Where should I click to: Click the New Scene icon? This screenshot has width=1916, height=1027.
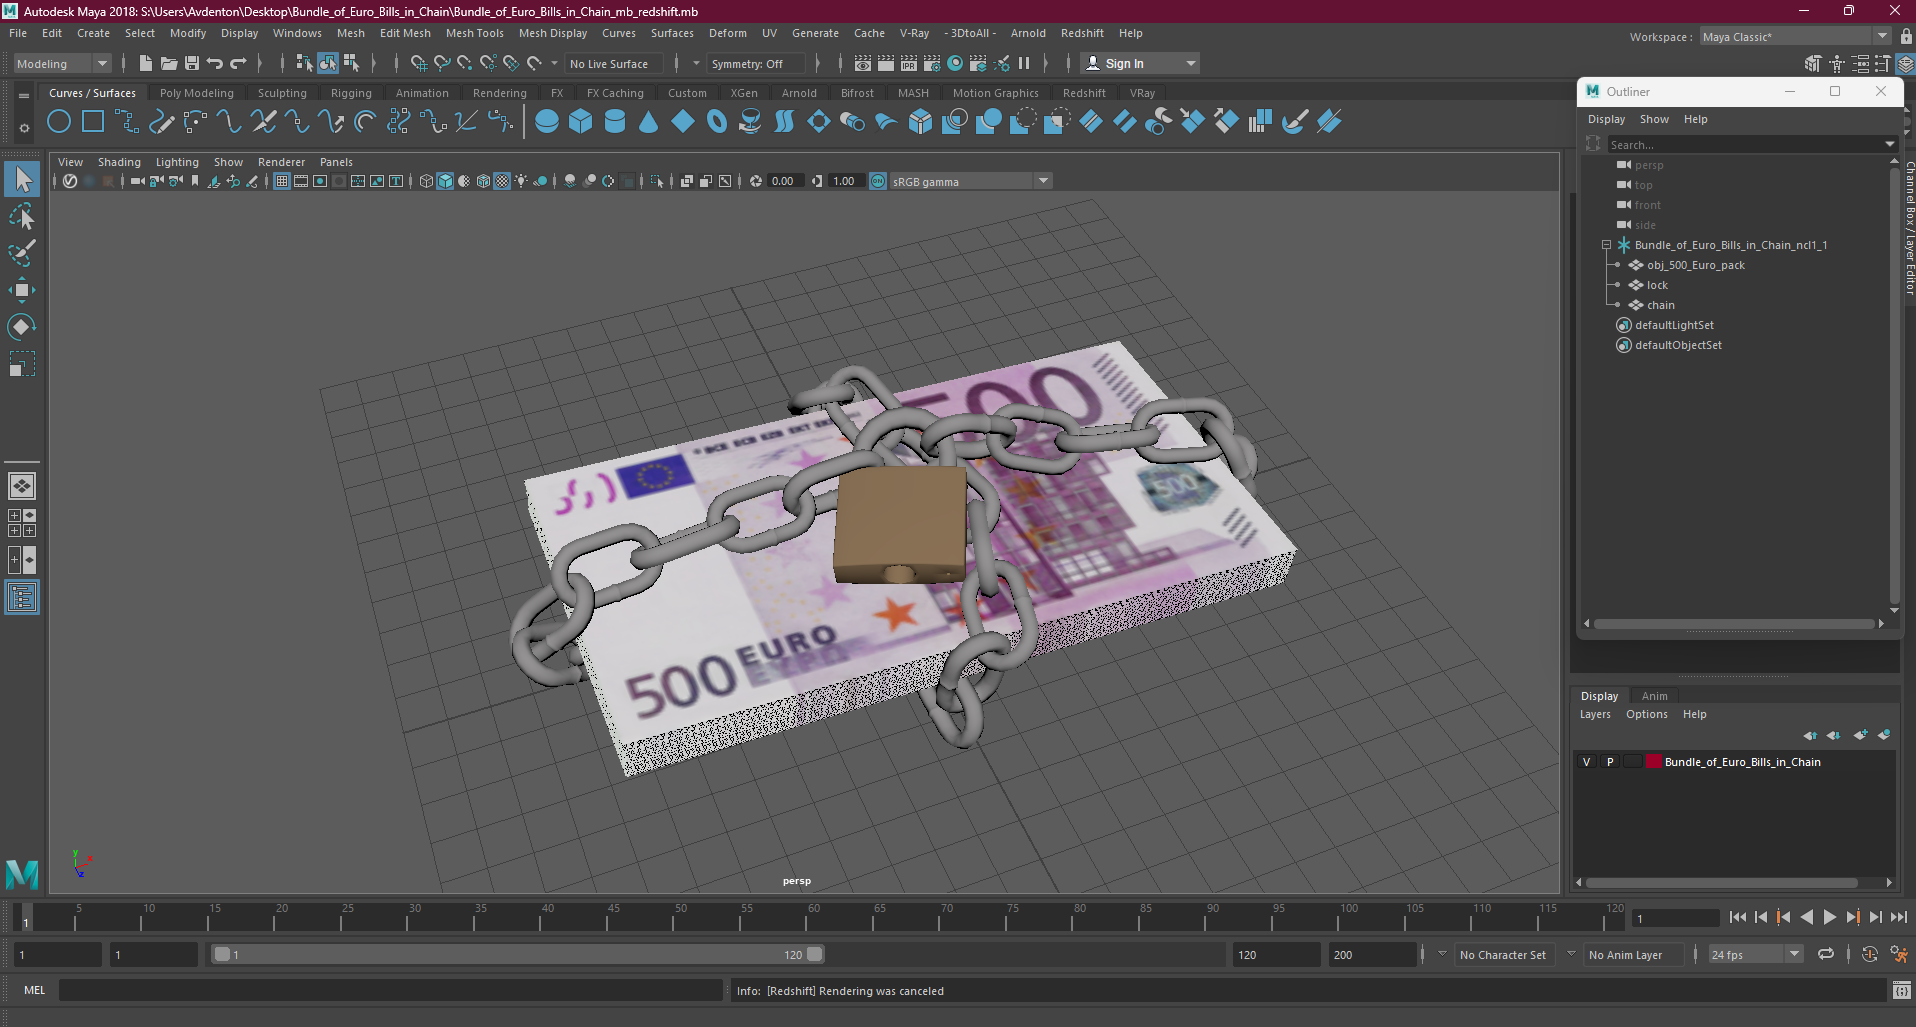tap(146, 63)
